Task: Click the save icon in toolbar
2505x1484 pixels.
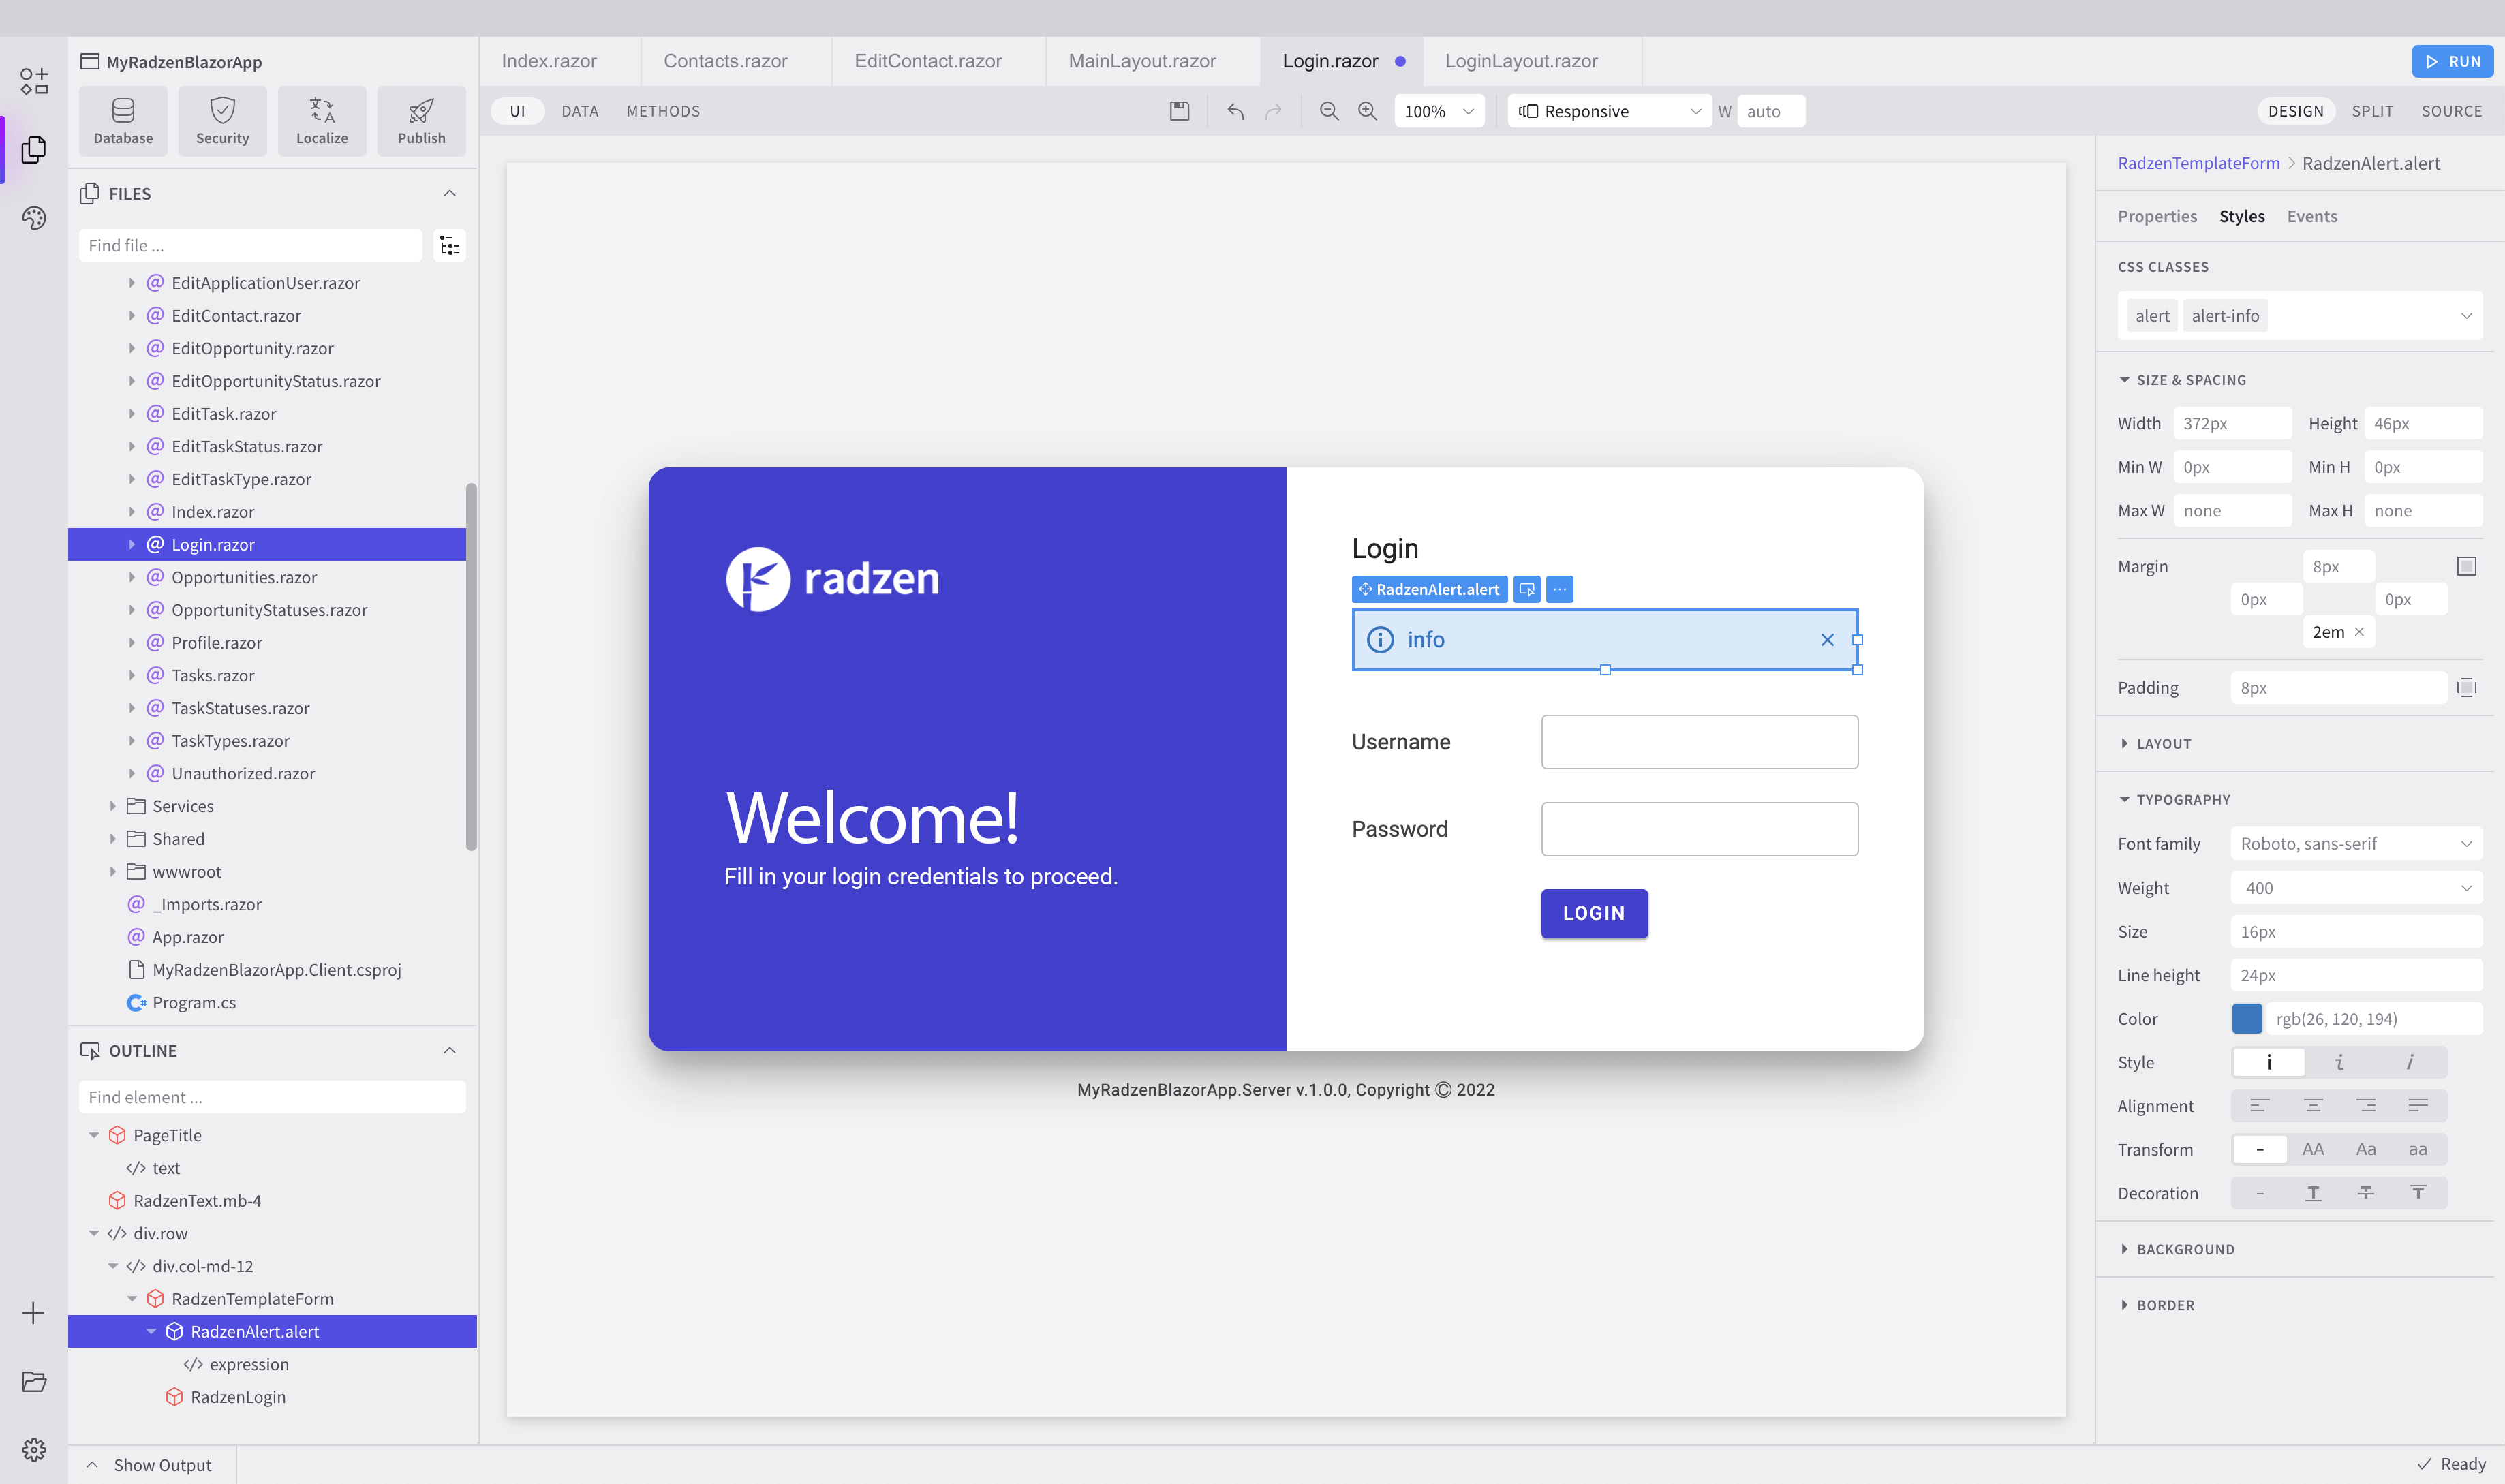Action: [1179, 111]
